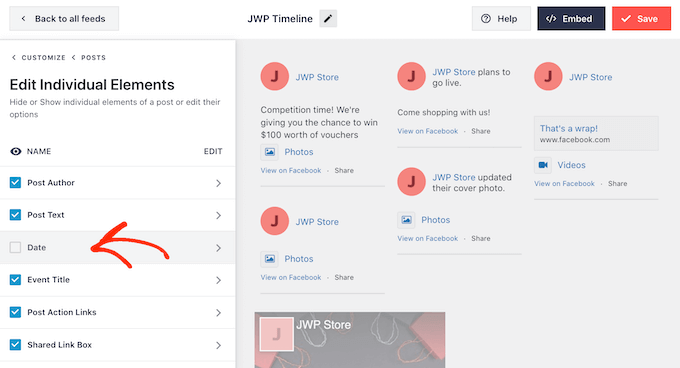Uncheck the Post Author checkbox
The width and height of the screenshot is (680, 368).
(x=15, y=182)
